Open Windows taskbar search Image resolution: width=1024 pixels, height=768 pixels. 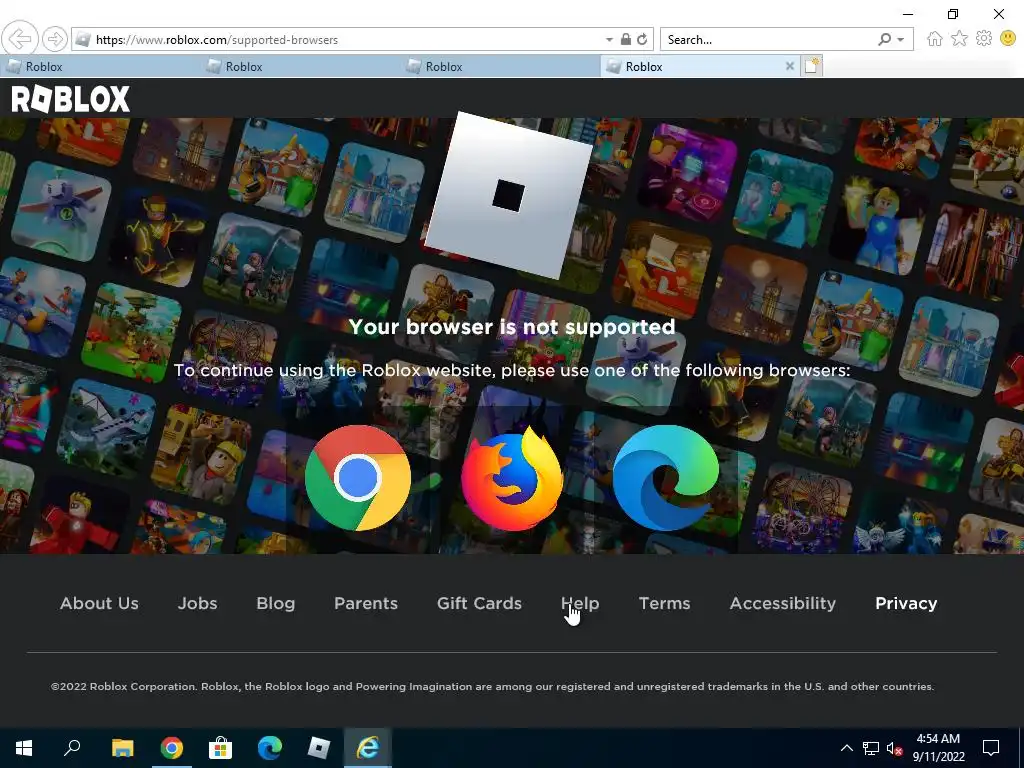pyautogui.click(x=72, y=748)
